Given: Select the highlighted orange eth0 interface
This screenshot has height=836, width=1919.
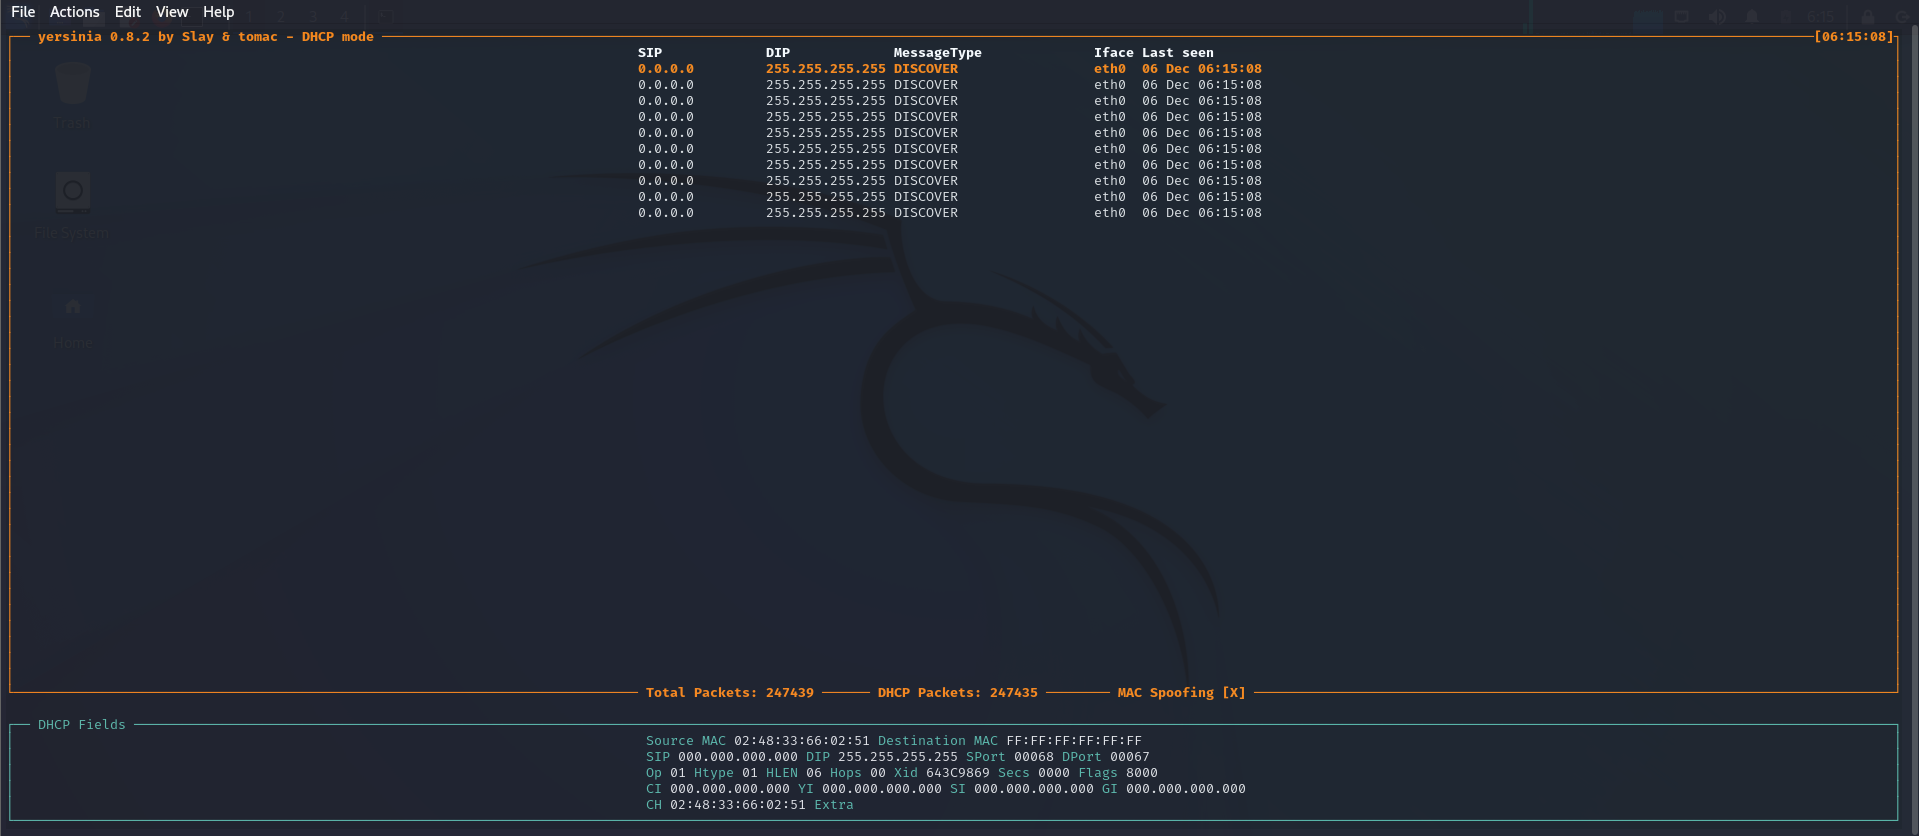Looking at the screenshot, I should [1110, 69].
